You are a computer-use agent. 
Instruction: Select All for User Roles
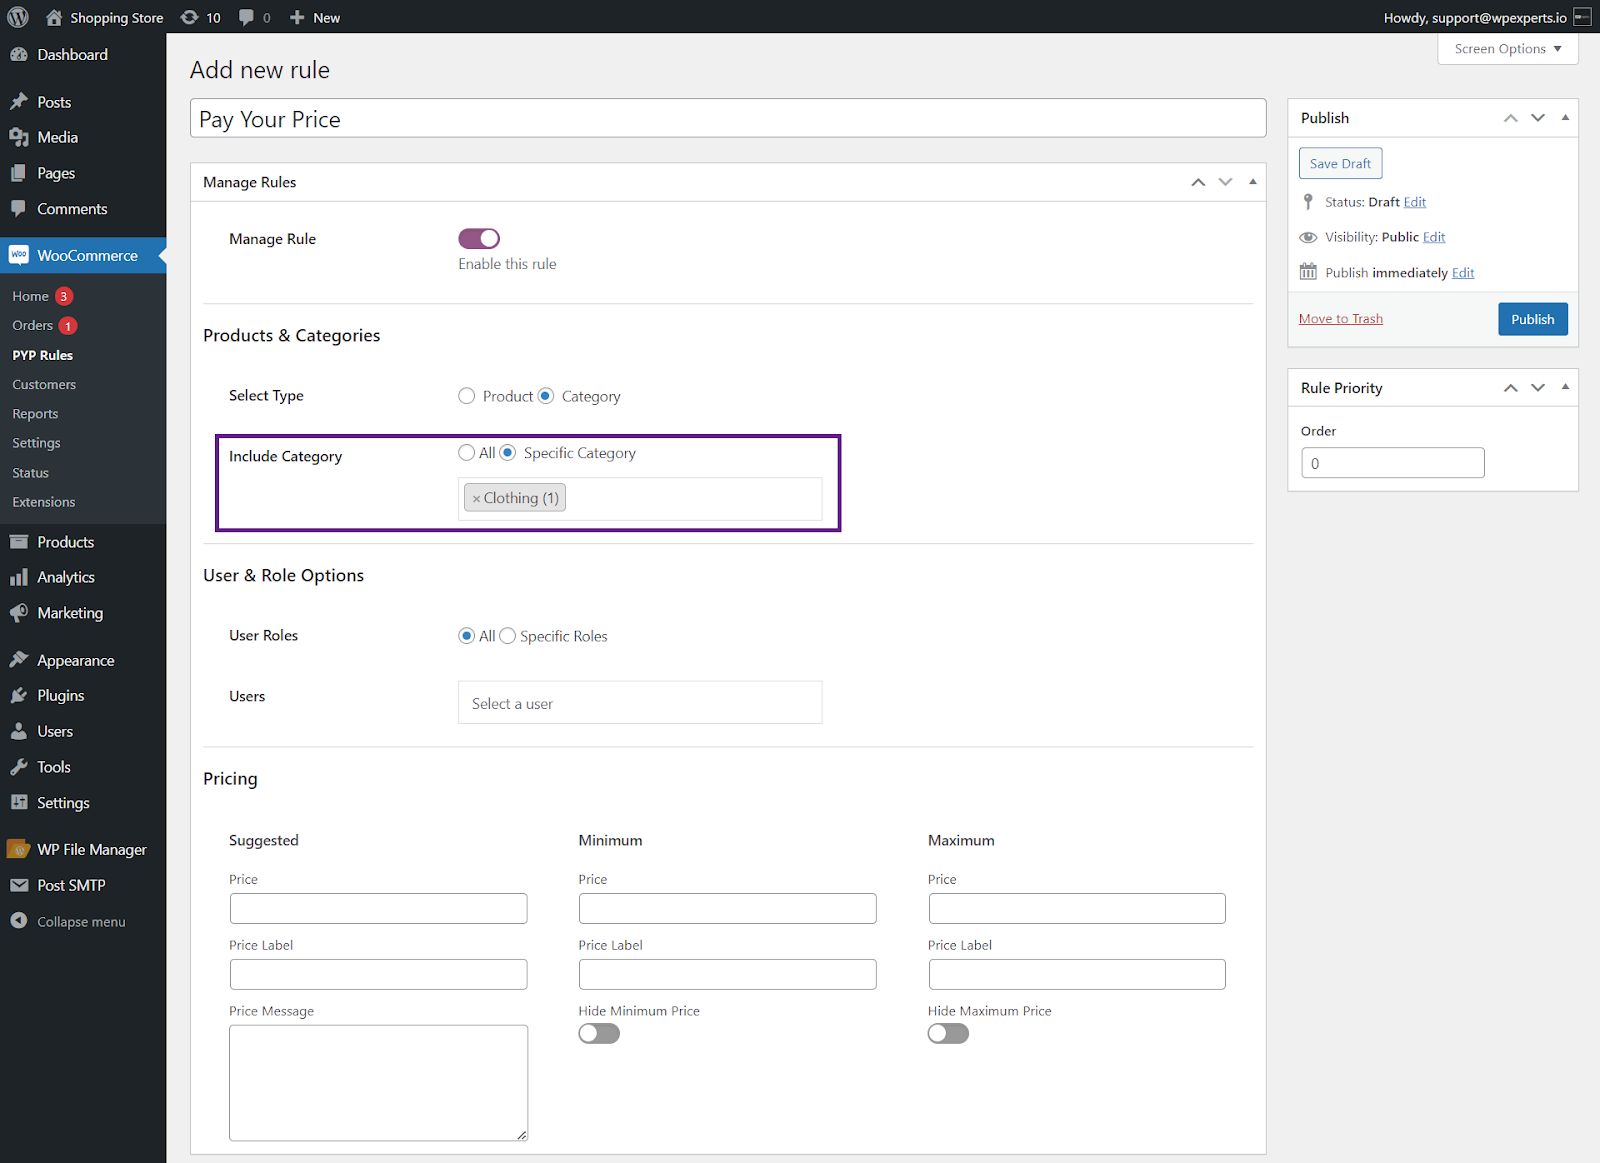(x=467, y=636)
